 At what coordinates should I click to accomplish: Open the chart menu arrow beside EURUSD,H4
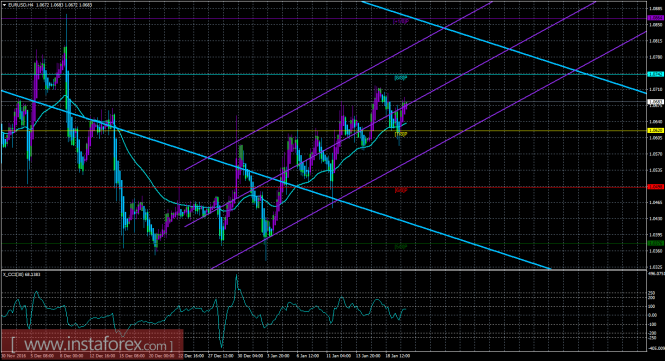tap(5, 5)
